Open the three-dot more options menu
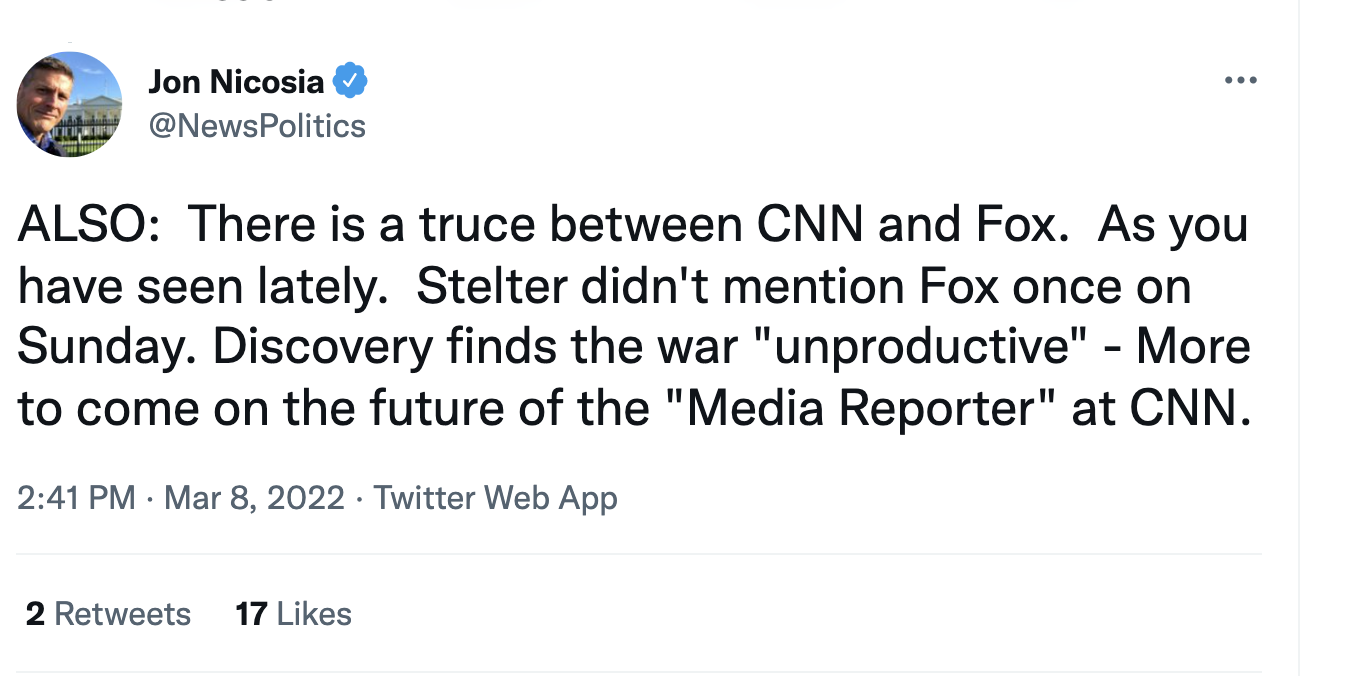This screenshot has width=1346, height=676. point(1240,81)
